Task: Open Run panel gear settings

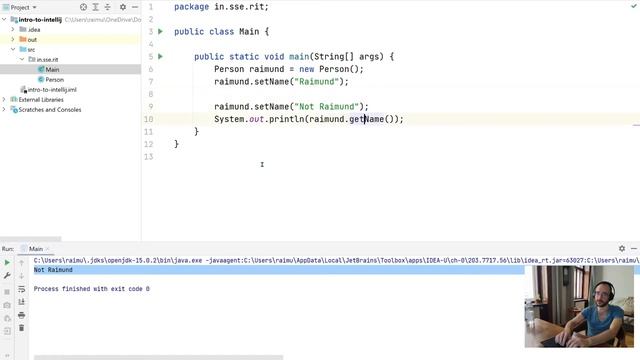Action: tap(622, 248)
